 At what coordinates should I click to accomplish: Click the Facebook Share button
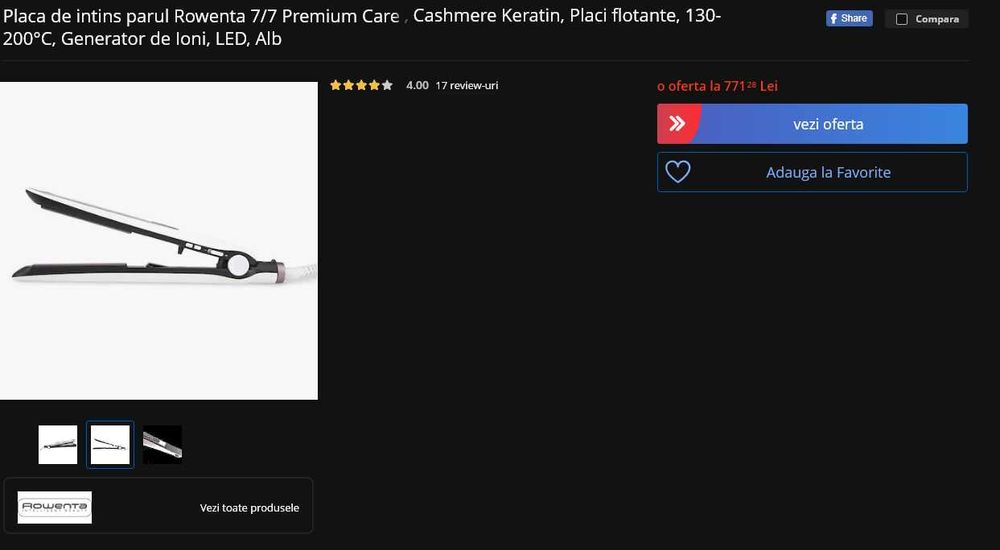(x=849, y=19)
